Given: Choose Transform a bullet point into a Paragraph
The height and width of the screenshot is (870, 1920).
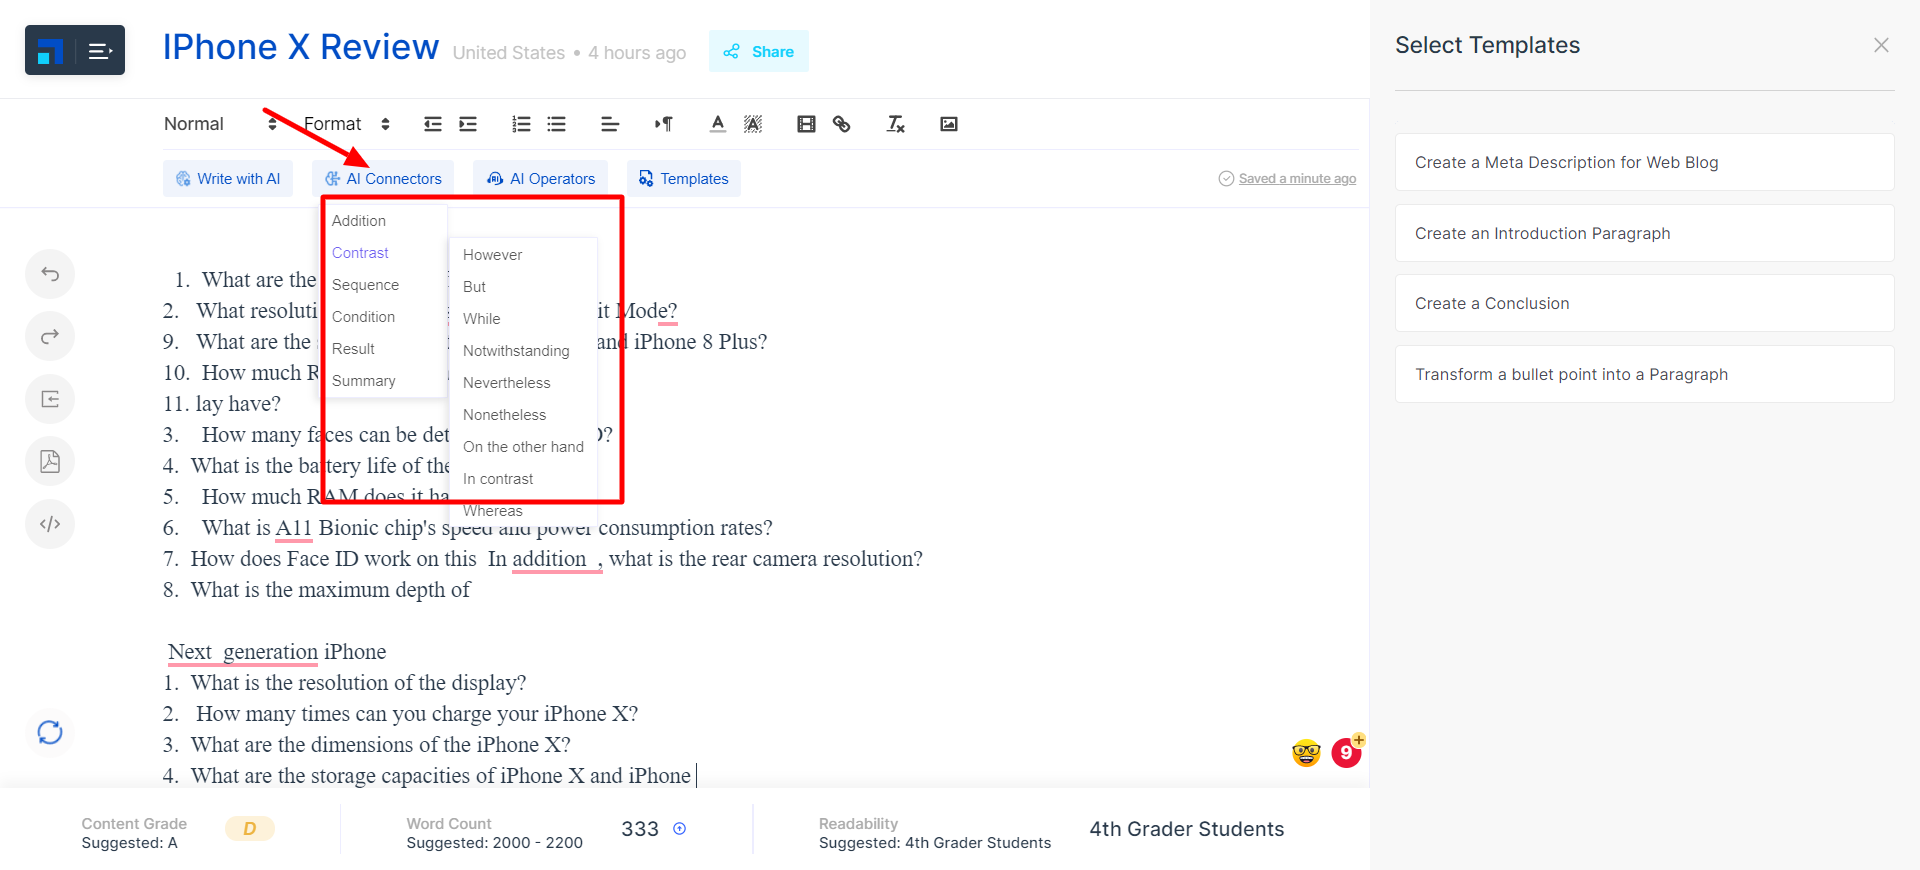Looking at the screenshot, I should click(x=1645, y=374).
